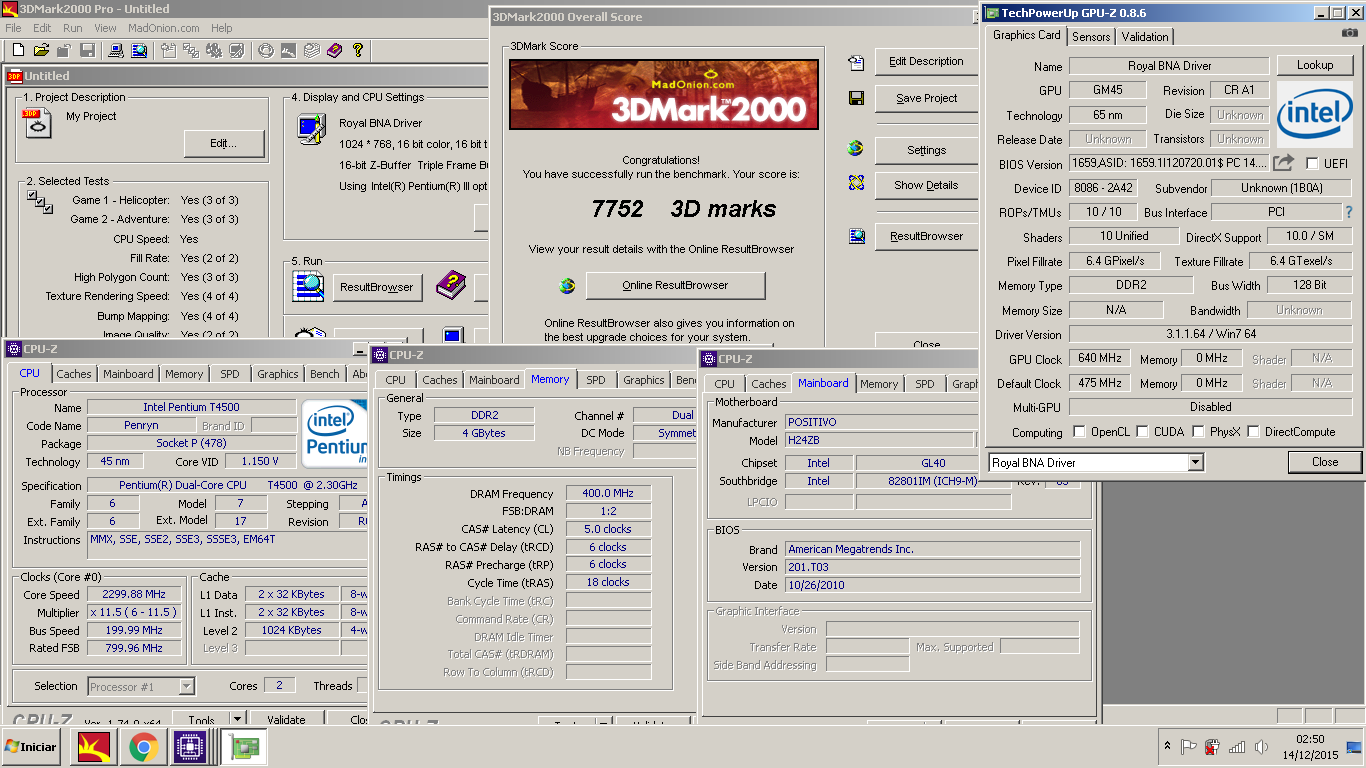Open 3DMark2000 from the taskbar
1366x768 pixels.
click(93, 746)
